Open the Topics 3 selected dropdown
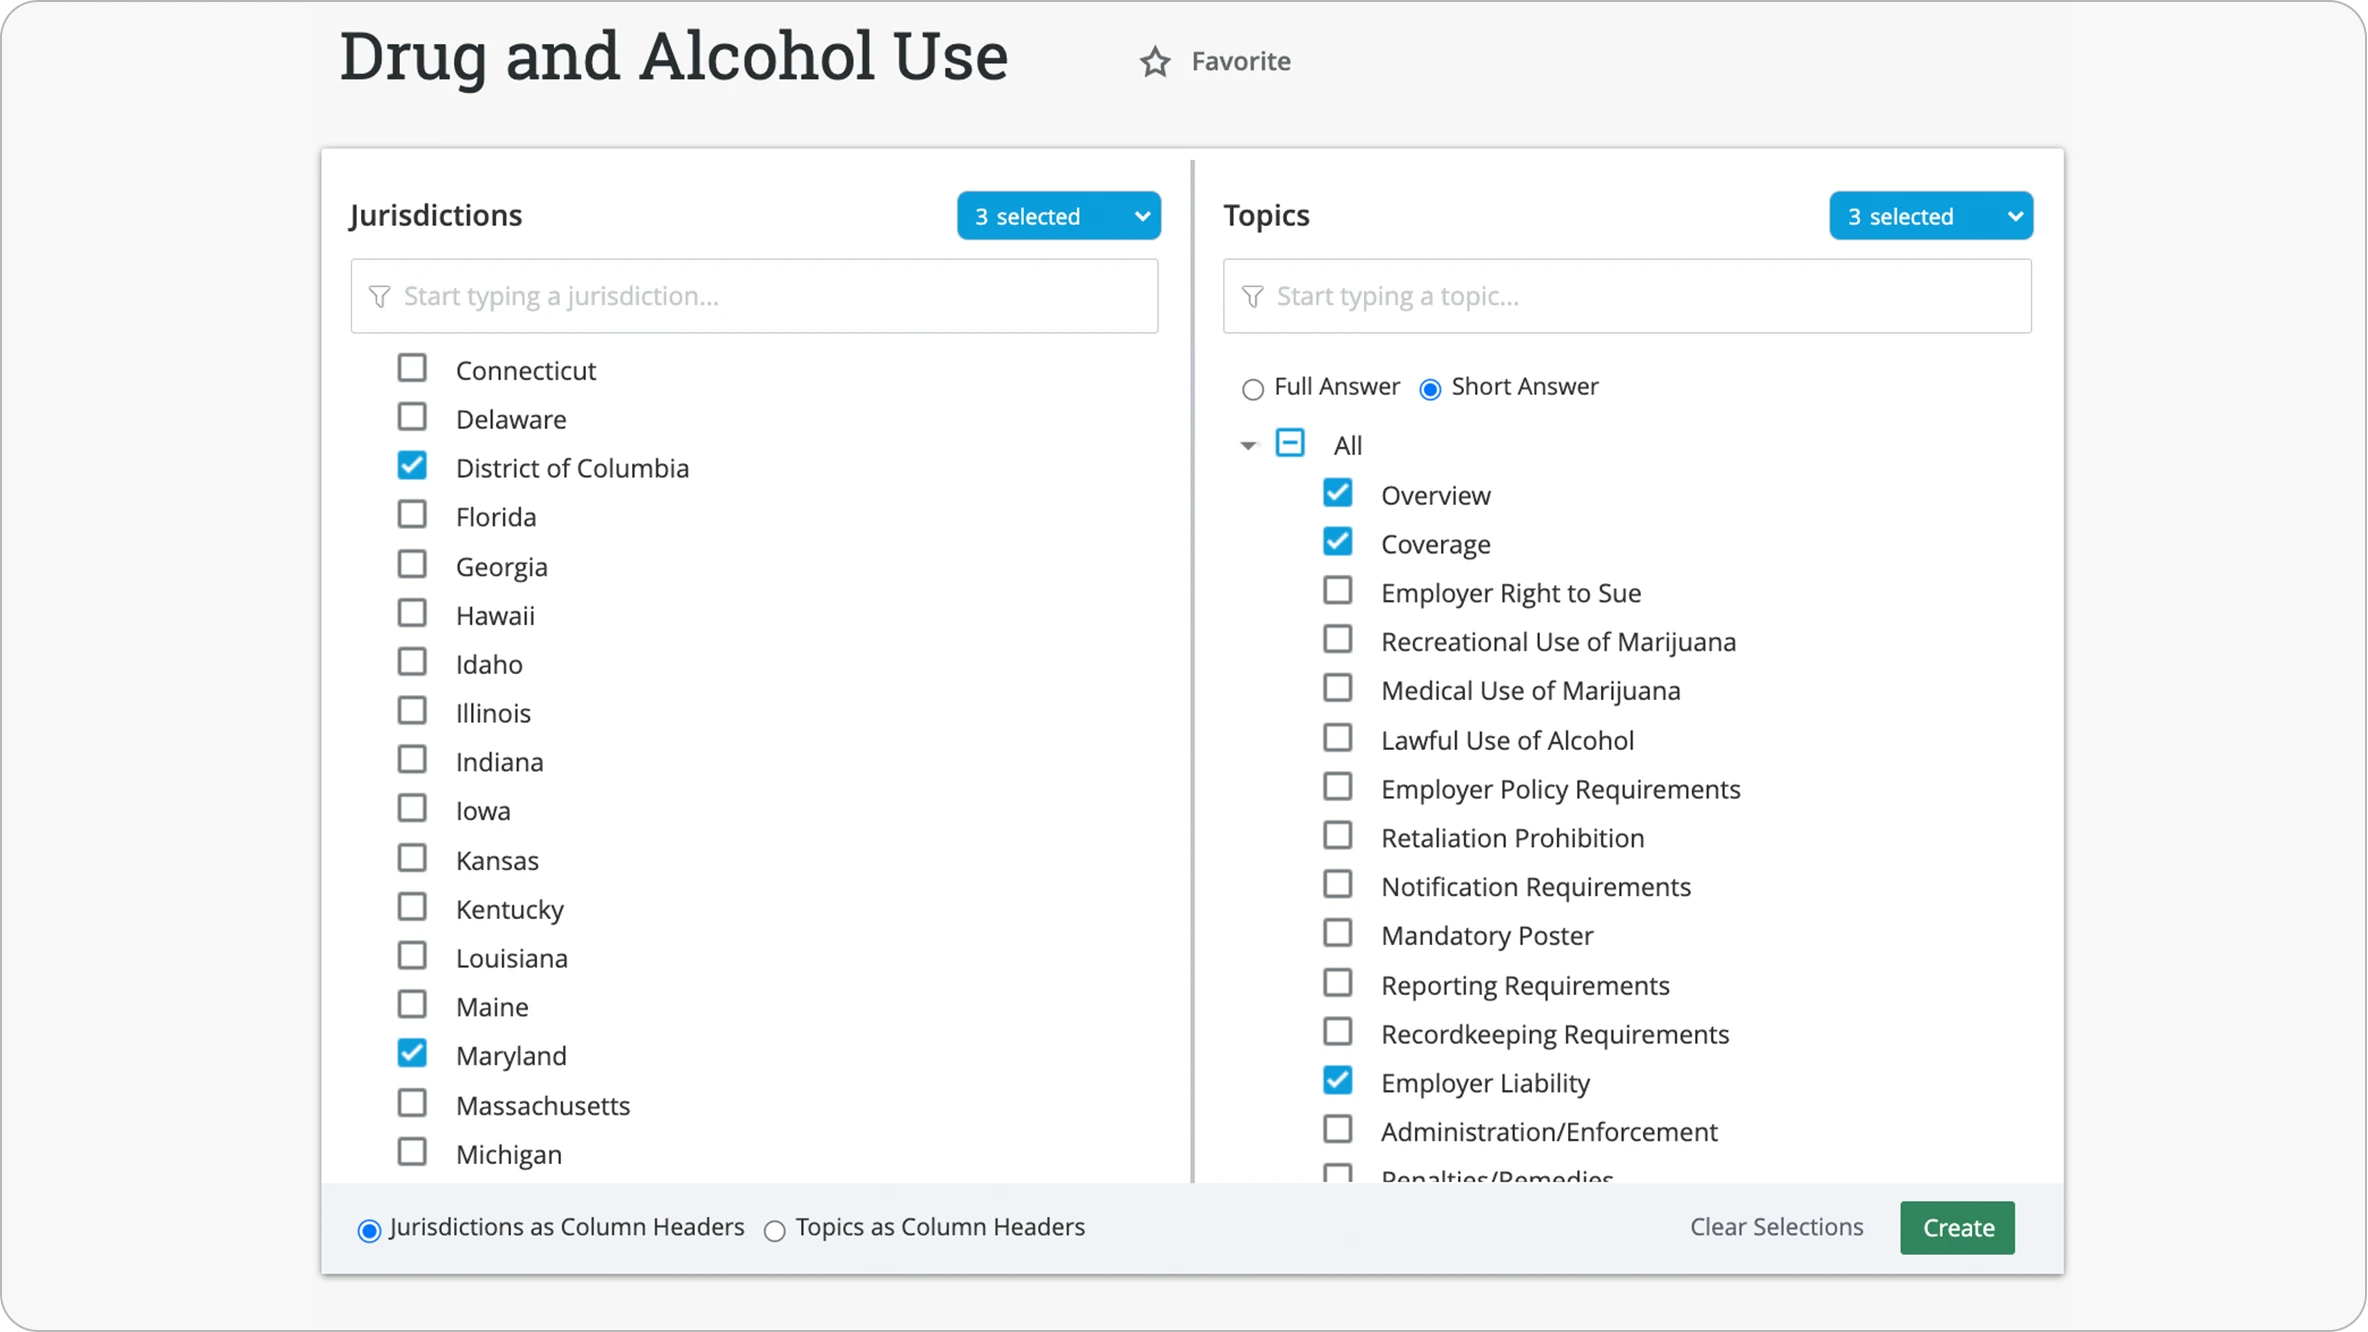 coord(1930,215)
